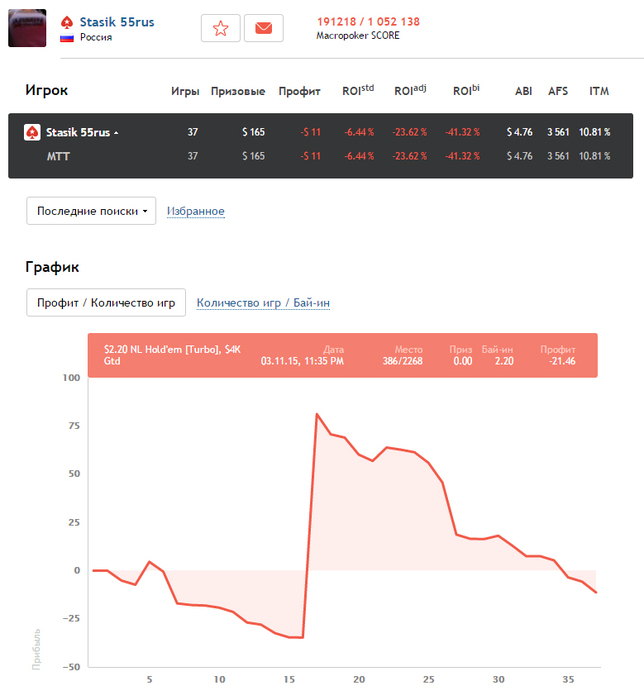644x700 pixels.
Task: Select the Профит / Количество игр tab
Action: 106,303
